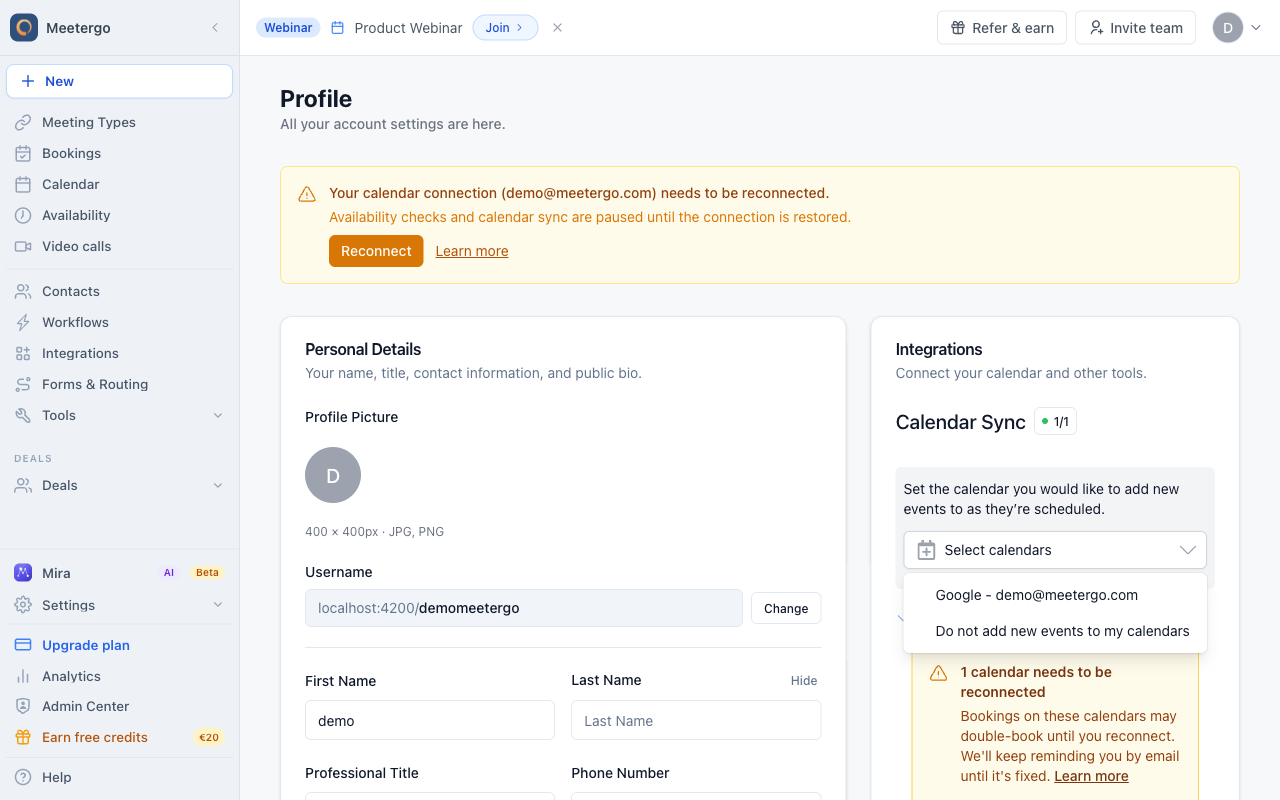Open Workflows in the sidebar
Image resolution: width=1280 pixels, height=800 pixels.
[x=120, y=322]
